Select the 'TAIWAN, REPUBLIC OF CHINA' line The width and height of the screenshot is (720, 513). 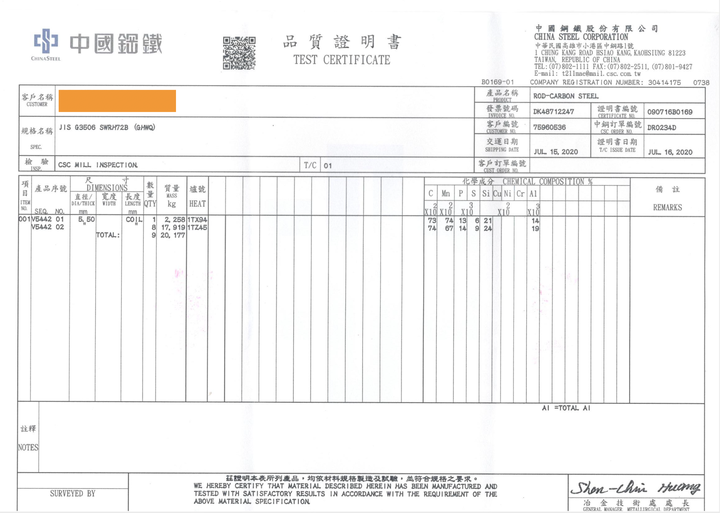tap(577, 60)
